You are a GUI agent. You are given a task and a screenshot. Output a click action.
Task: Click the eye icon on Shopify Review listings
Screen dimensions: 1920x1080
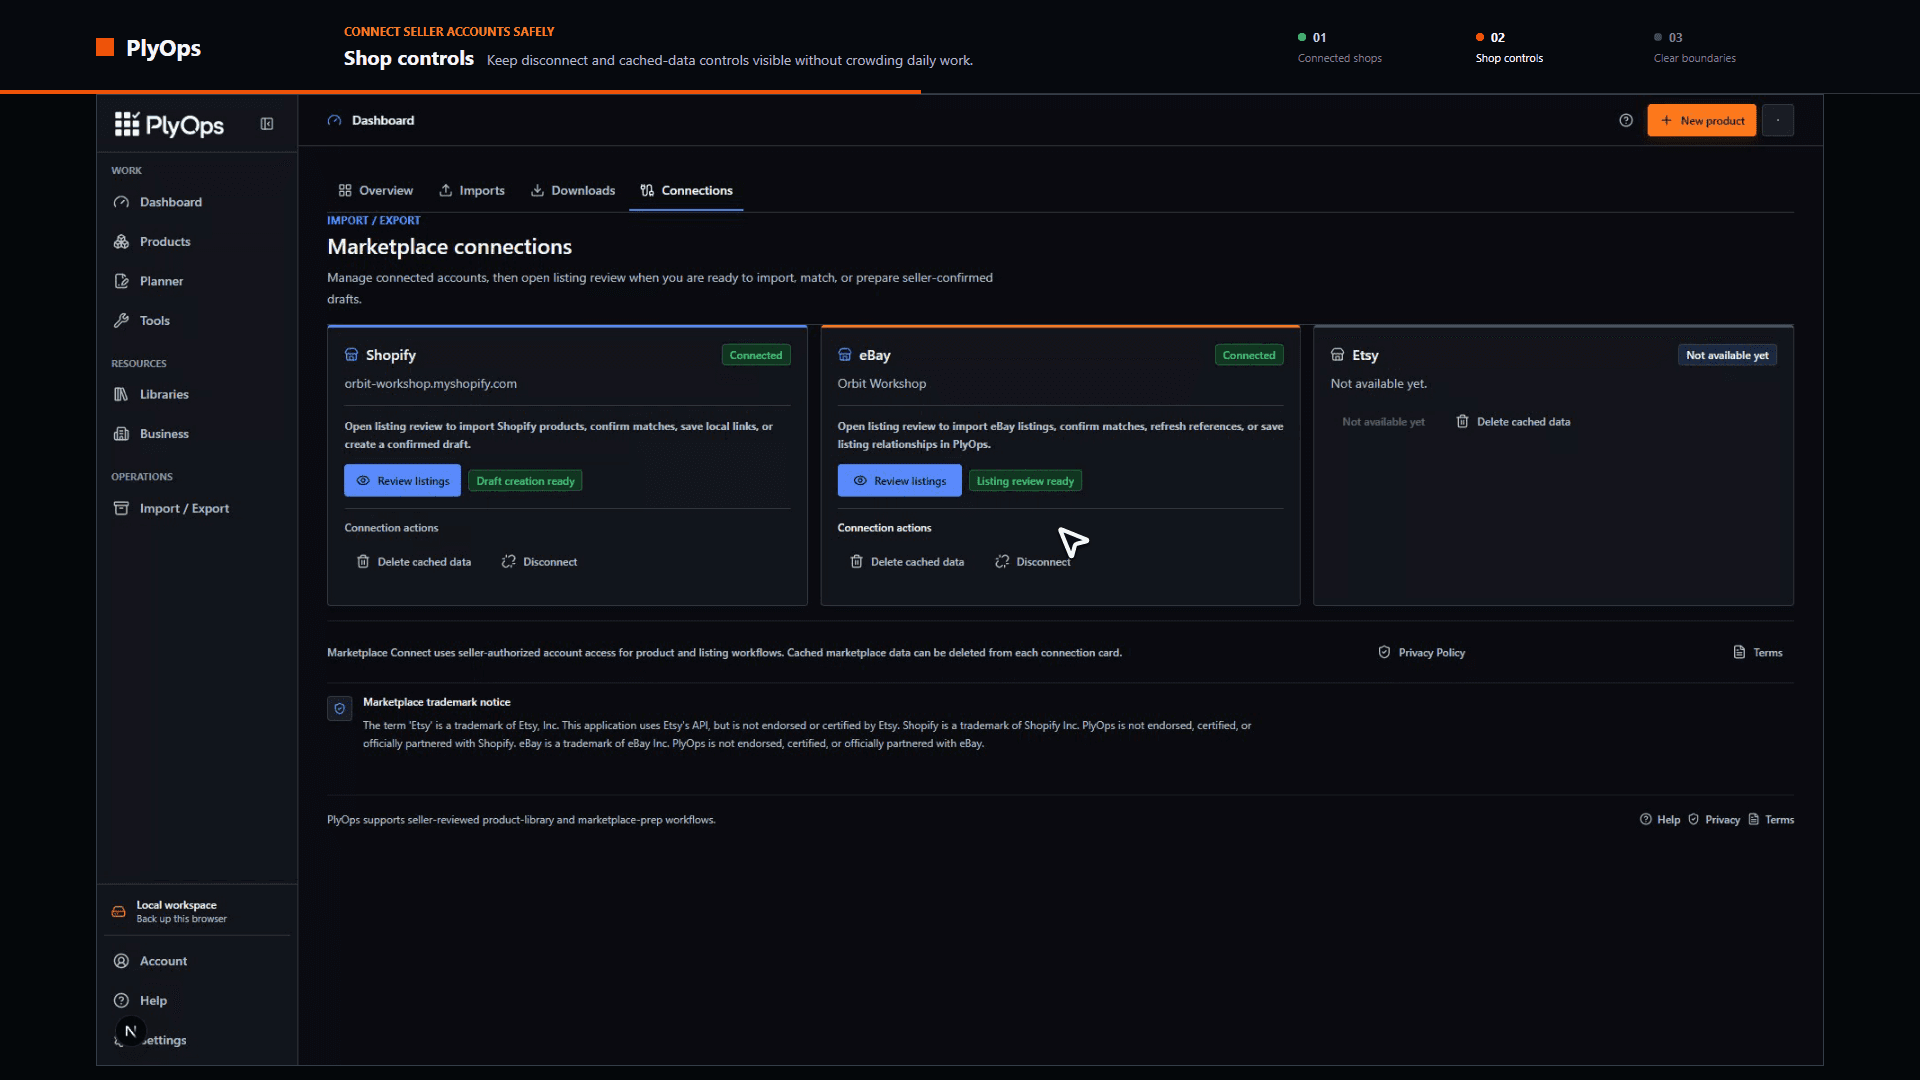[363, 481]
